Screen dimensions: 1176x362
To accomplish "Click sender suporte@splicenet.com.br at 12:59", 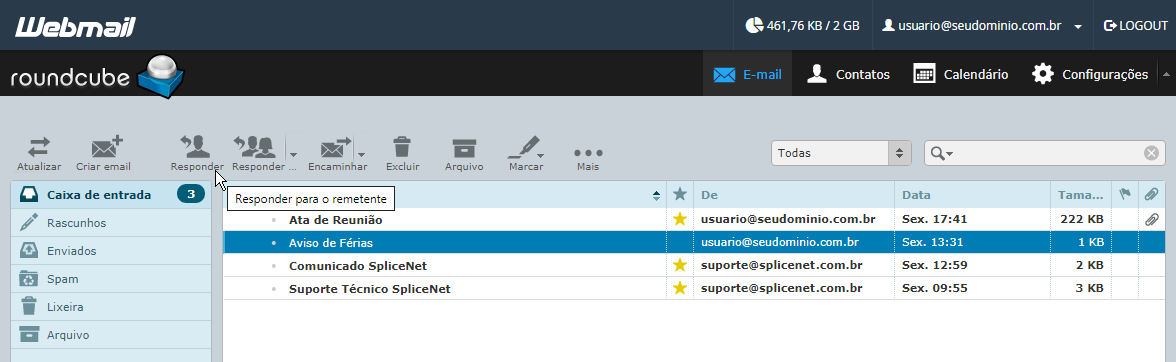I will tap(782, 265).
